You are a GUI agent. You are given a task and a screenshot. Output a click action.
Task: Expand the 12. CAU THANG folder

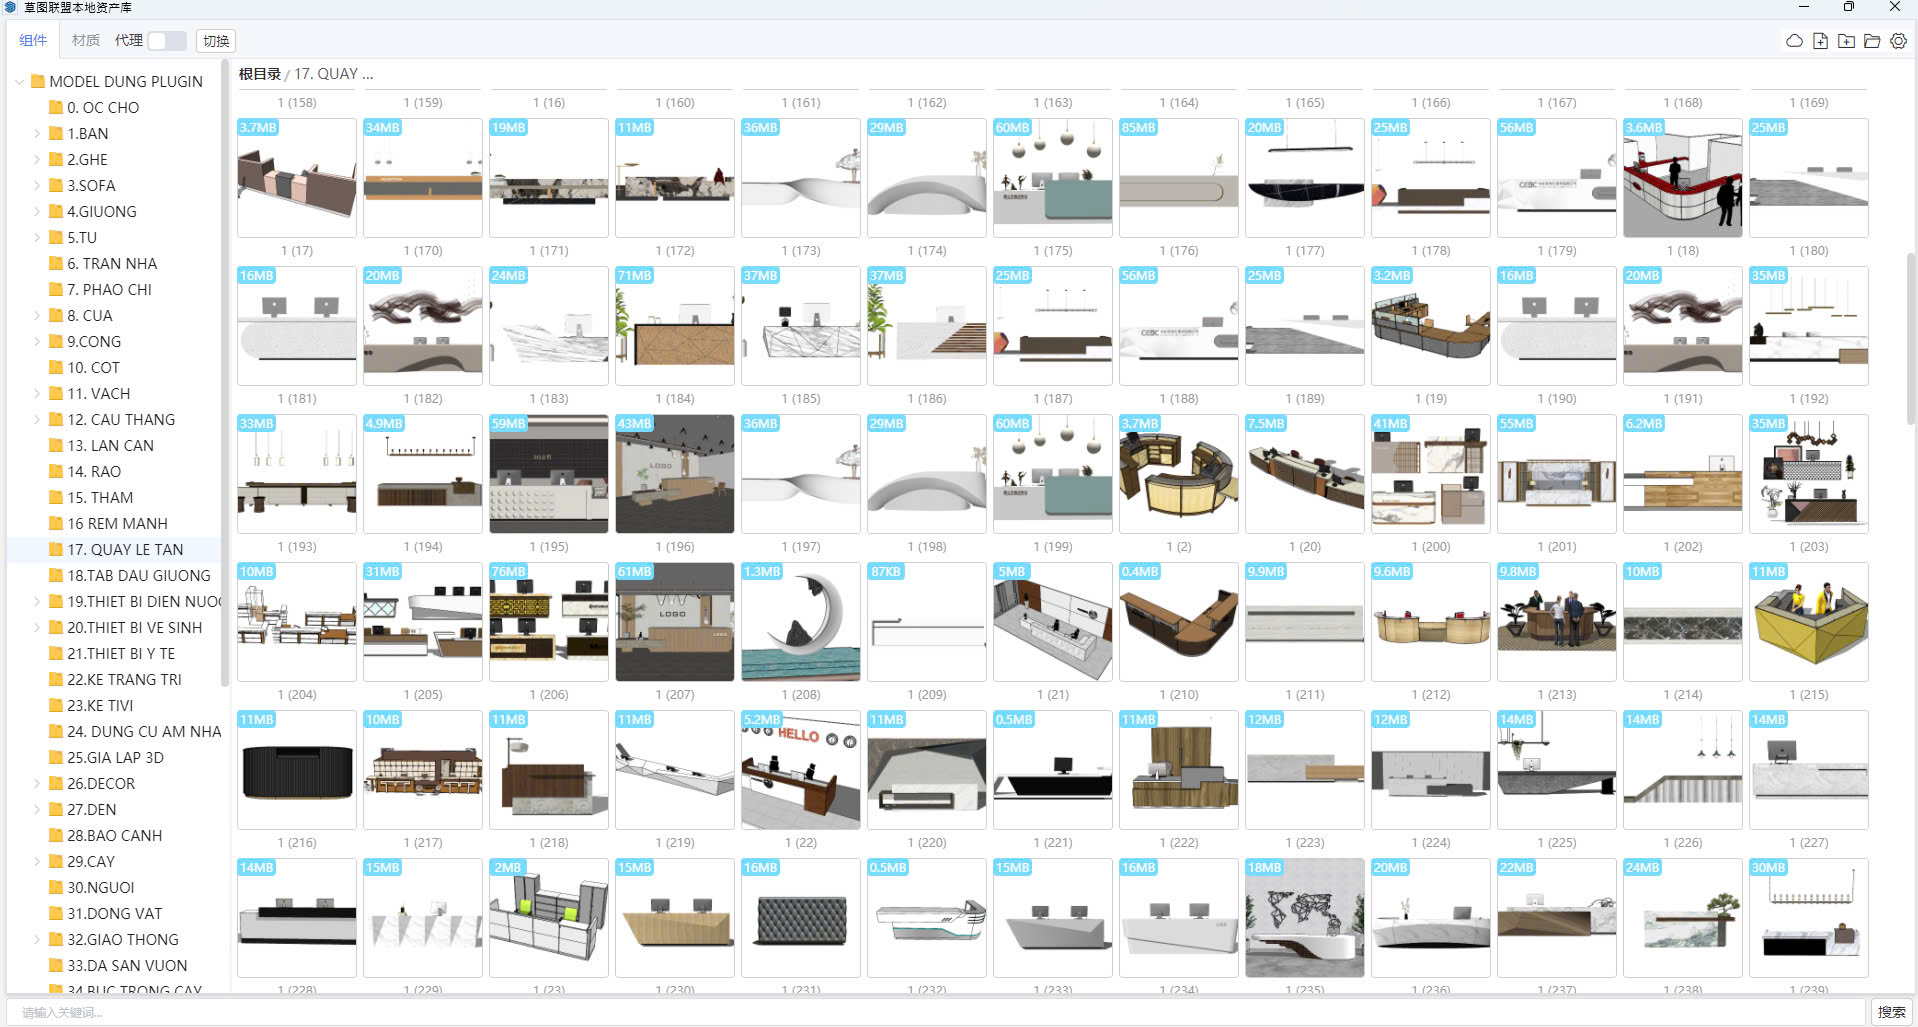tap(37, 420)
